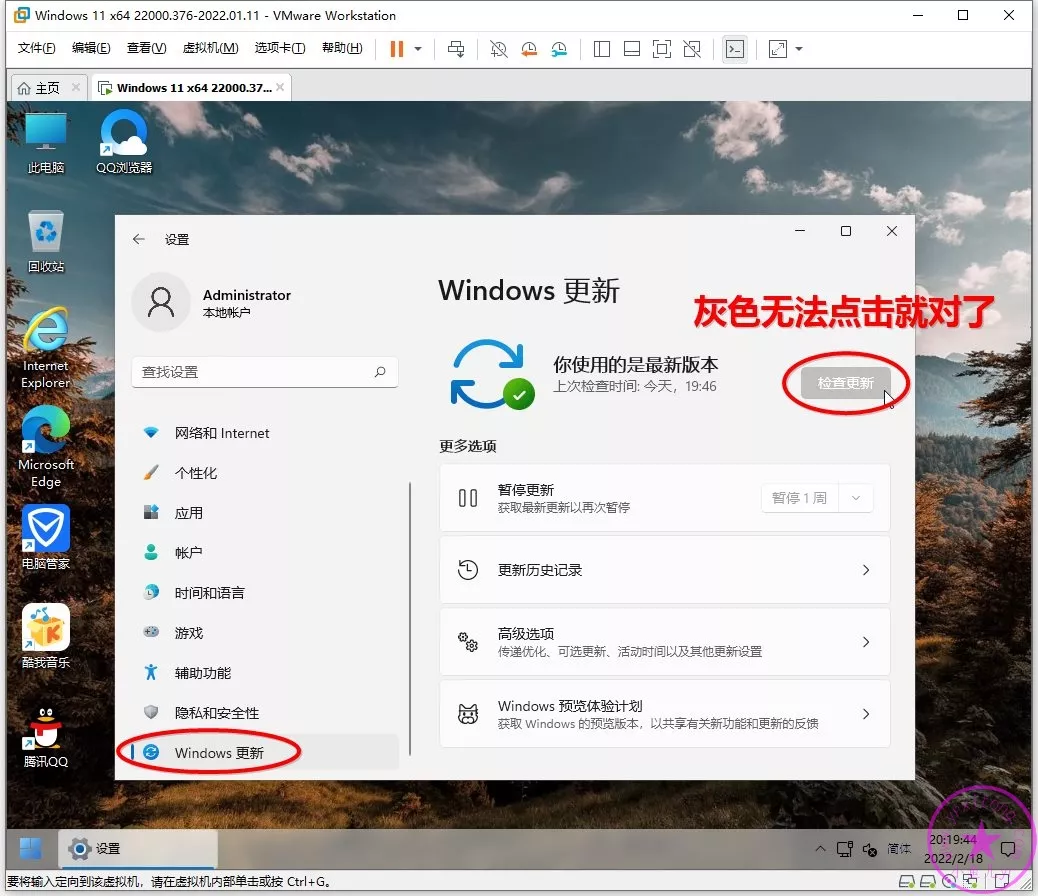
Task: Select the 回收站 recycle bin icon
Action: click(46, 241)
